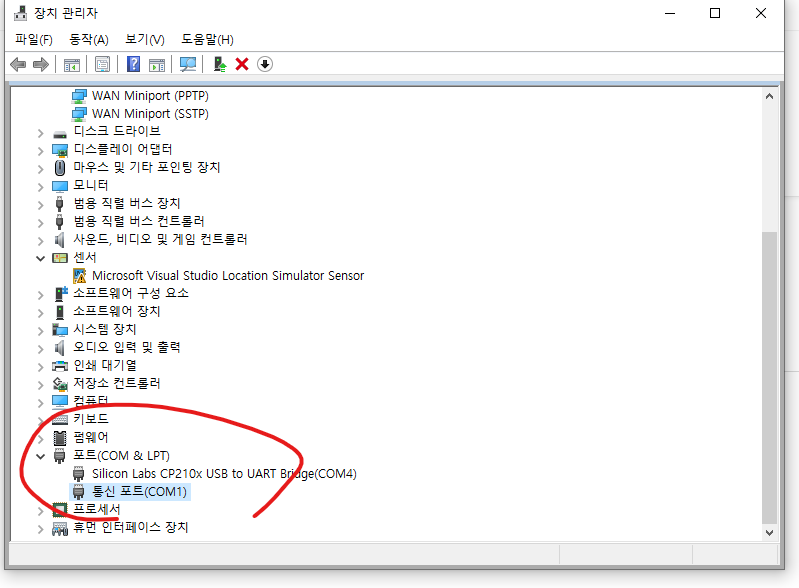Select 사운드, 비디오 및 게임 컨트롤러 row
This screenshot has height=588, width=799.
[160, 239]
